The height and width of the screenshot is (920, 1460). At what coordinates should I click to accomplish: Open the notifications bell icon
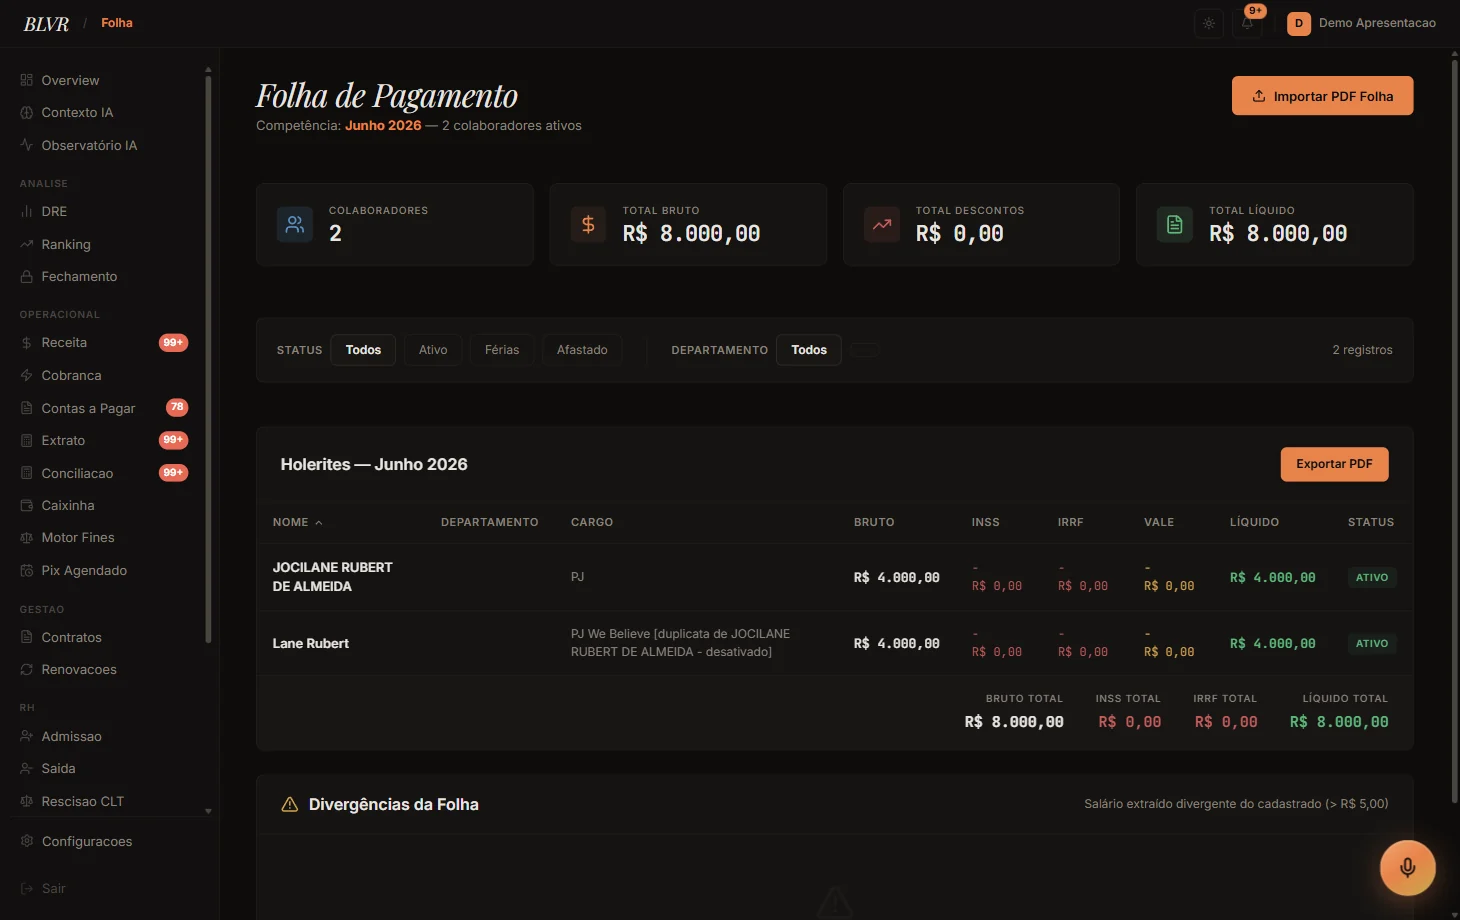click(x=1247, y=23)
